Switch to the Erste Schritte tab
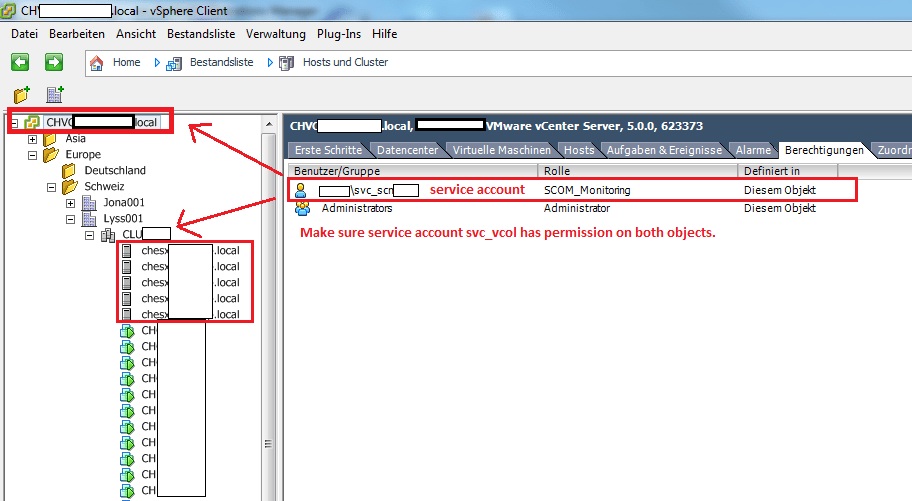The image size is (912, 501). tap(328, 150)
